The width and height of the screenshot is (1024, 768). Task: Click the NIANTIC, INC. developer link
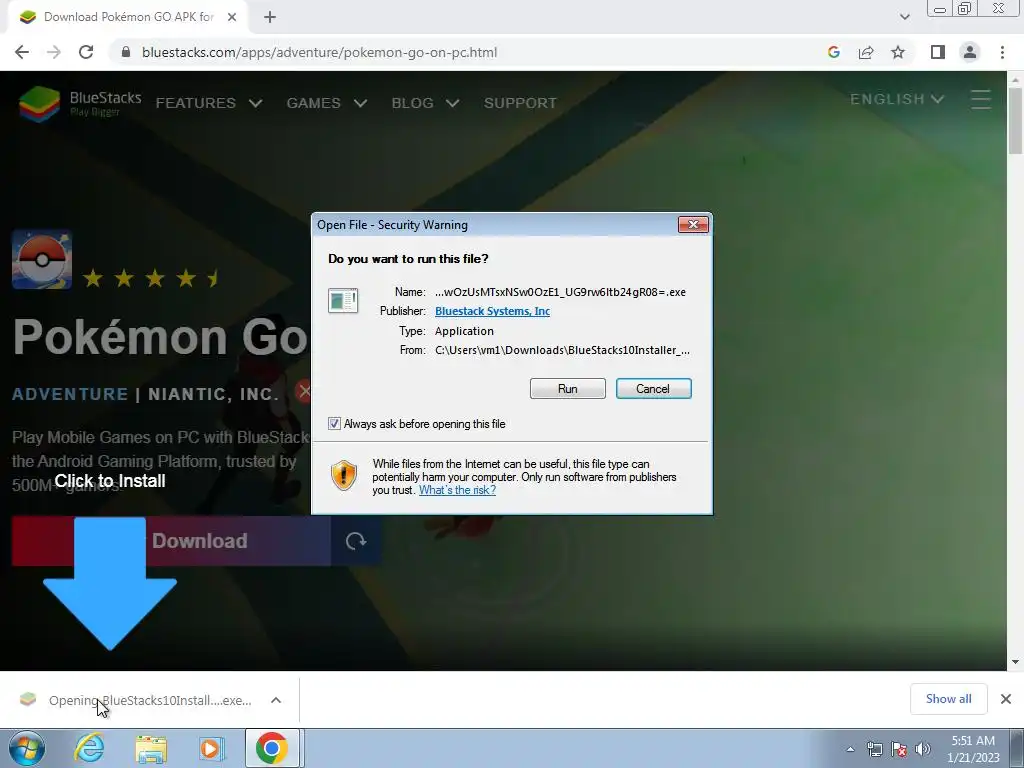[214, 394]
